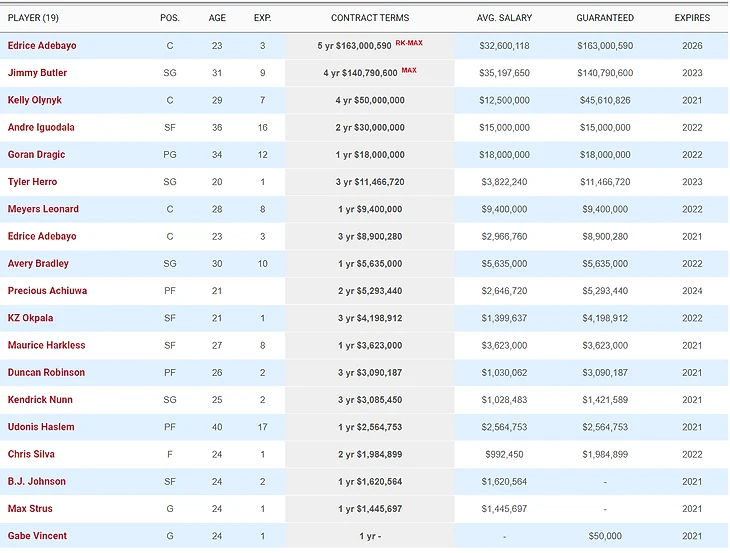This screenshot has height=553, width=730.
Task: Select Goran Dragic in the player list
Action: (x=36, y=155)
